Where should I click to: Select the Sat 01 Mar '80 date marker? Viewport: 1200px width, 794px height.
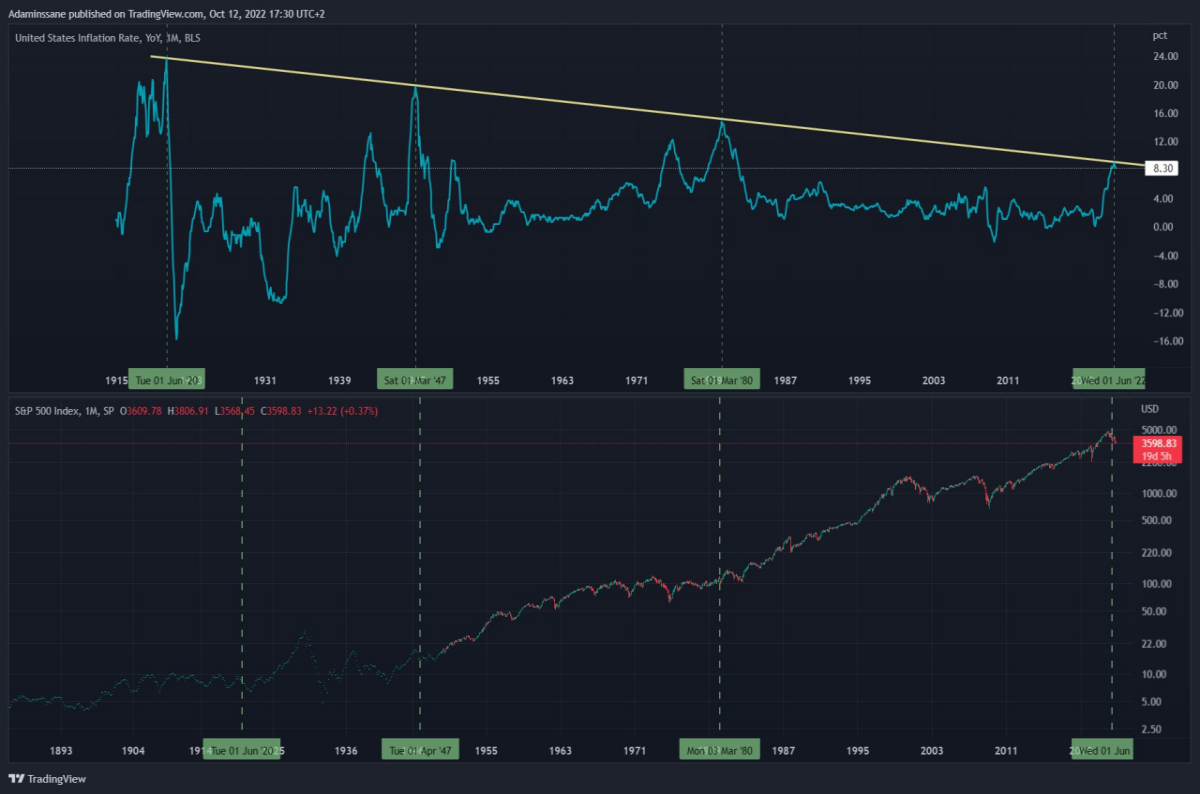coord(722,380)
